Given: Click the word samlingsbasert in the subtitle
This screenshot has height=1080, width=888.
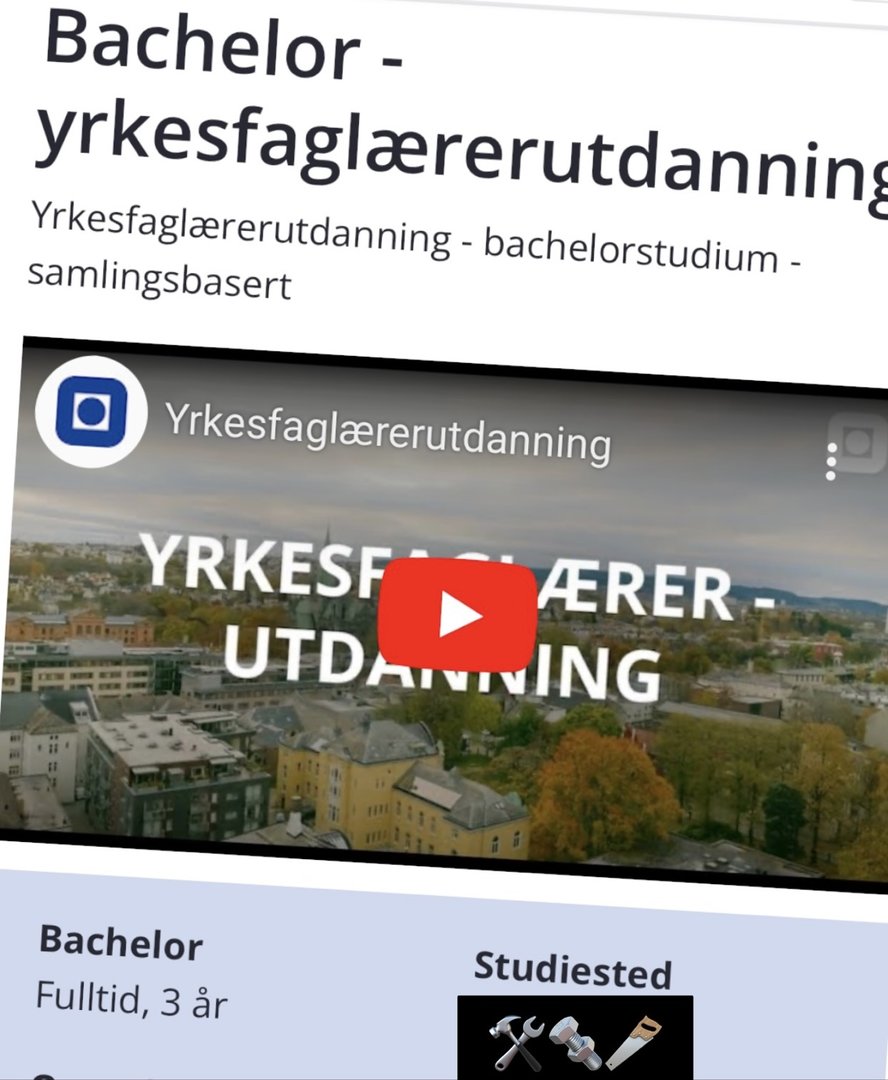Looking at the screenshot, I should (x=159, y=280).
